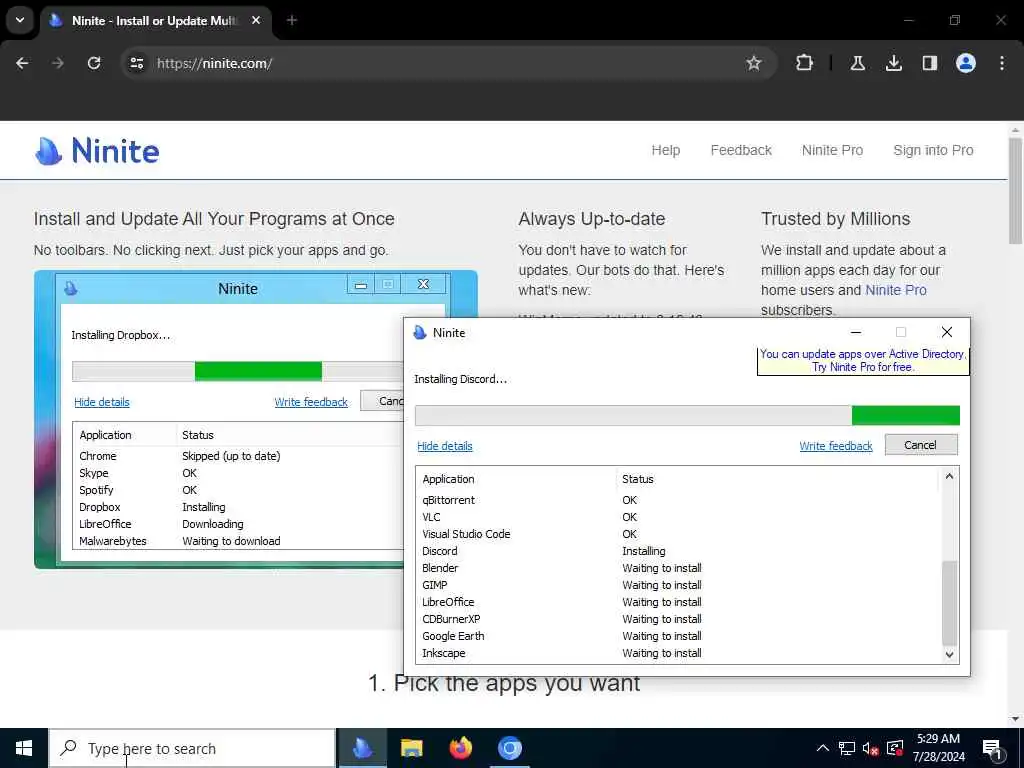Image resolution: width=1024 pixels, height=768 pixels.
Task: Open Chrome Labs flask icon
Action: (857, 63)
